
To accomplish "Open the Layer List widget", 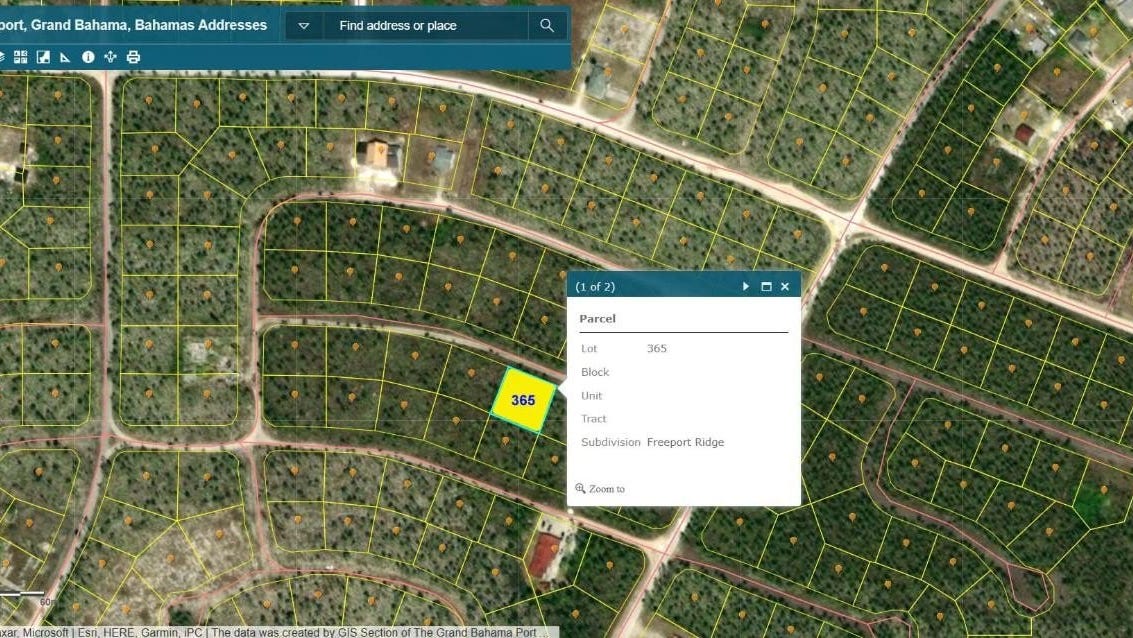I will point(5,57).
